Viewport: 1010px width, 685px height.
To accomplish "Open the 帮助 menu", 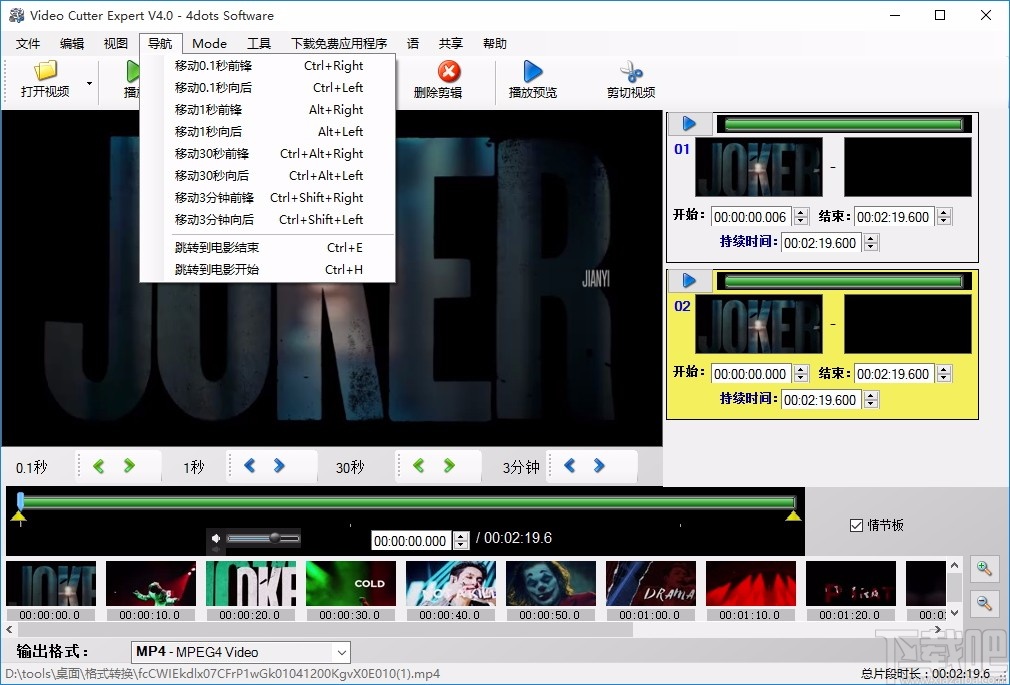I will pos(494,43).
